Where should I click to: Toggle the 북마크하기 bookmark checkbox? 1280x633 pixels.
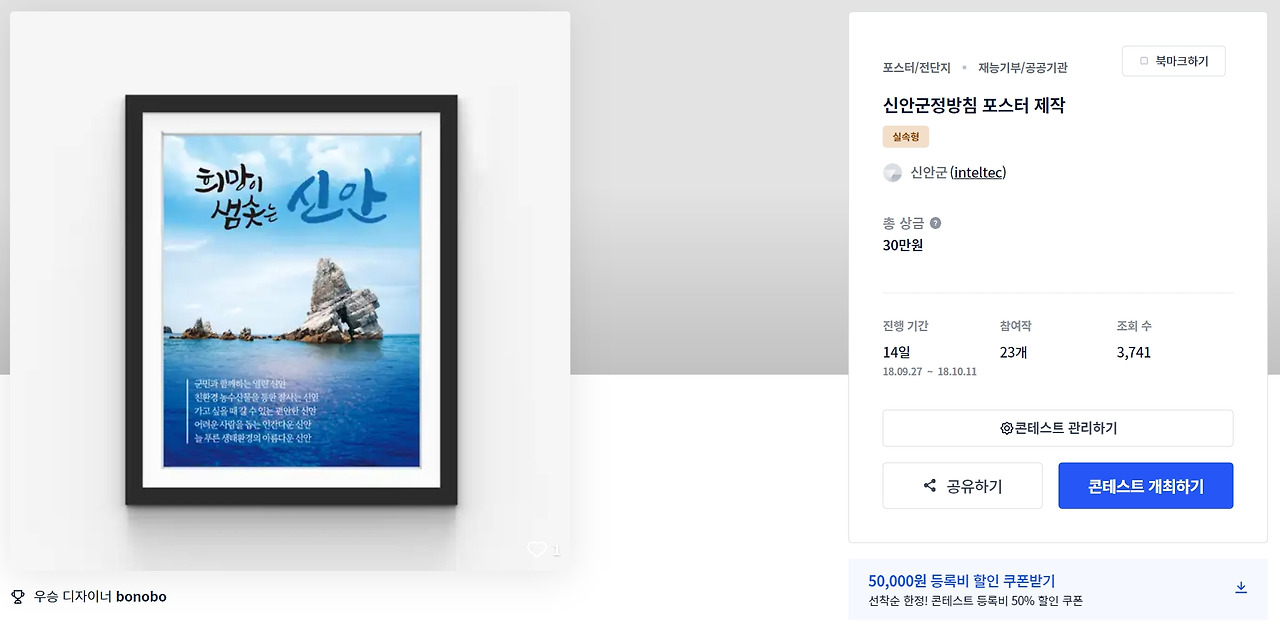[1144, 61]
